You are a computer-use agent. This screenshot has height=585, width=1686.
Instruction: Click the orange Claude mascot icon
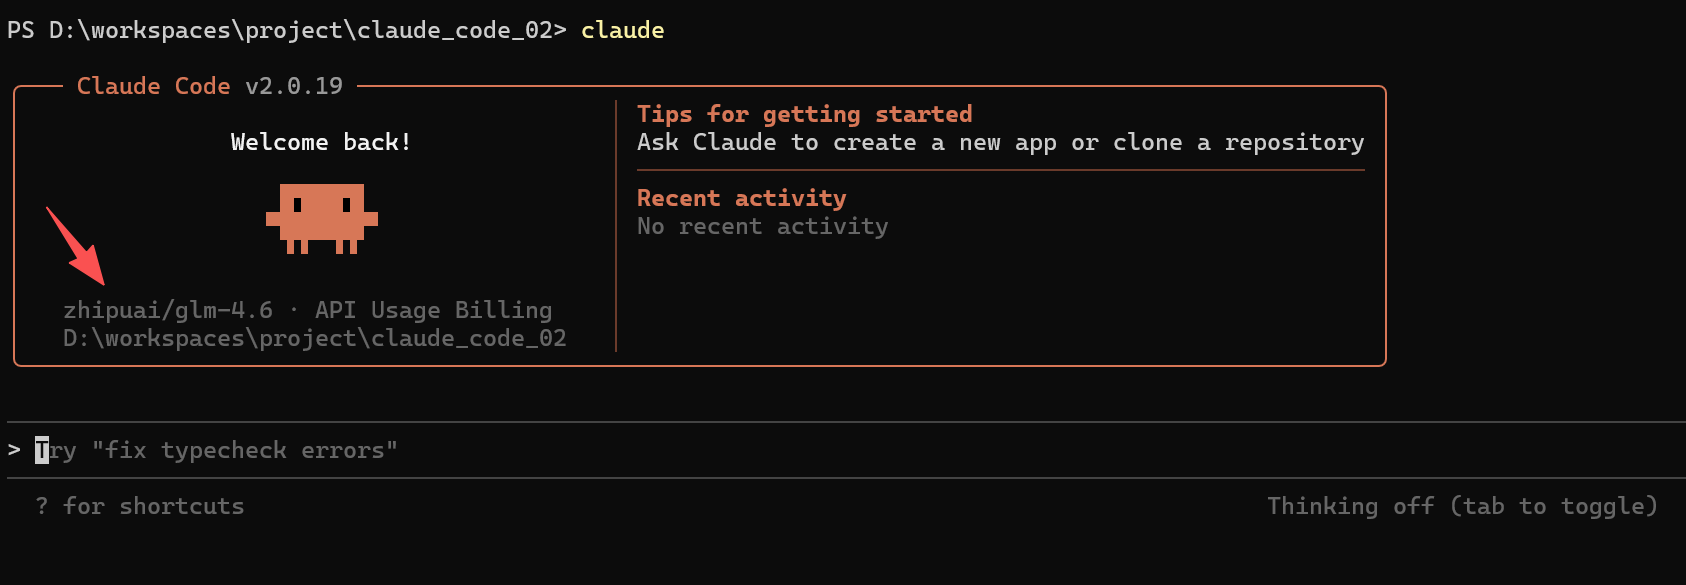322,218
